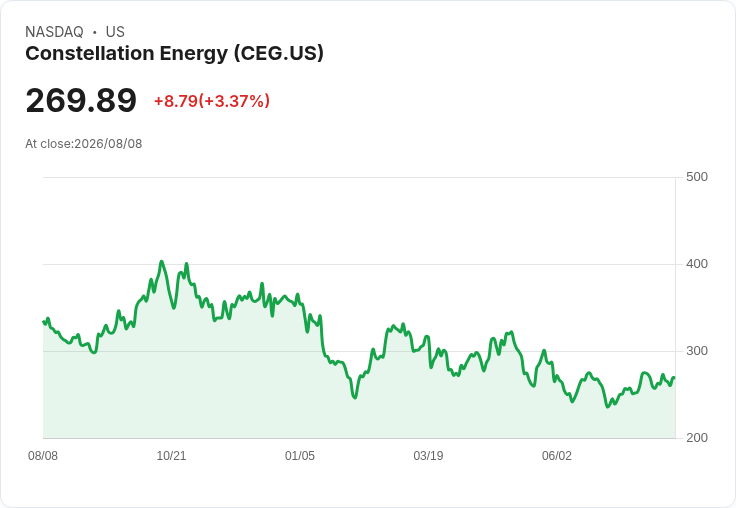The height and width of the screenshot is (508, 736).
Task: Select the 06/02 date axis label
Action: (557, 455)
